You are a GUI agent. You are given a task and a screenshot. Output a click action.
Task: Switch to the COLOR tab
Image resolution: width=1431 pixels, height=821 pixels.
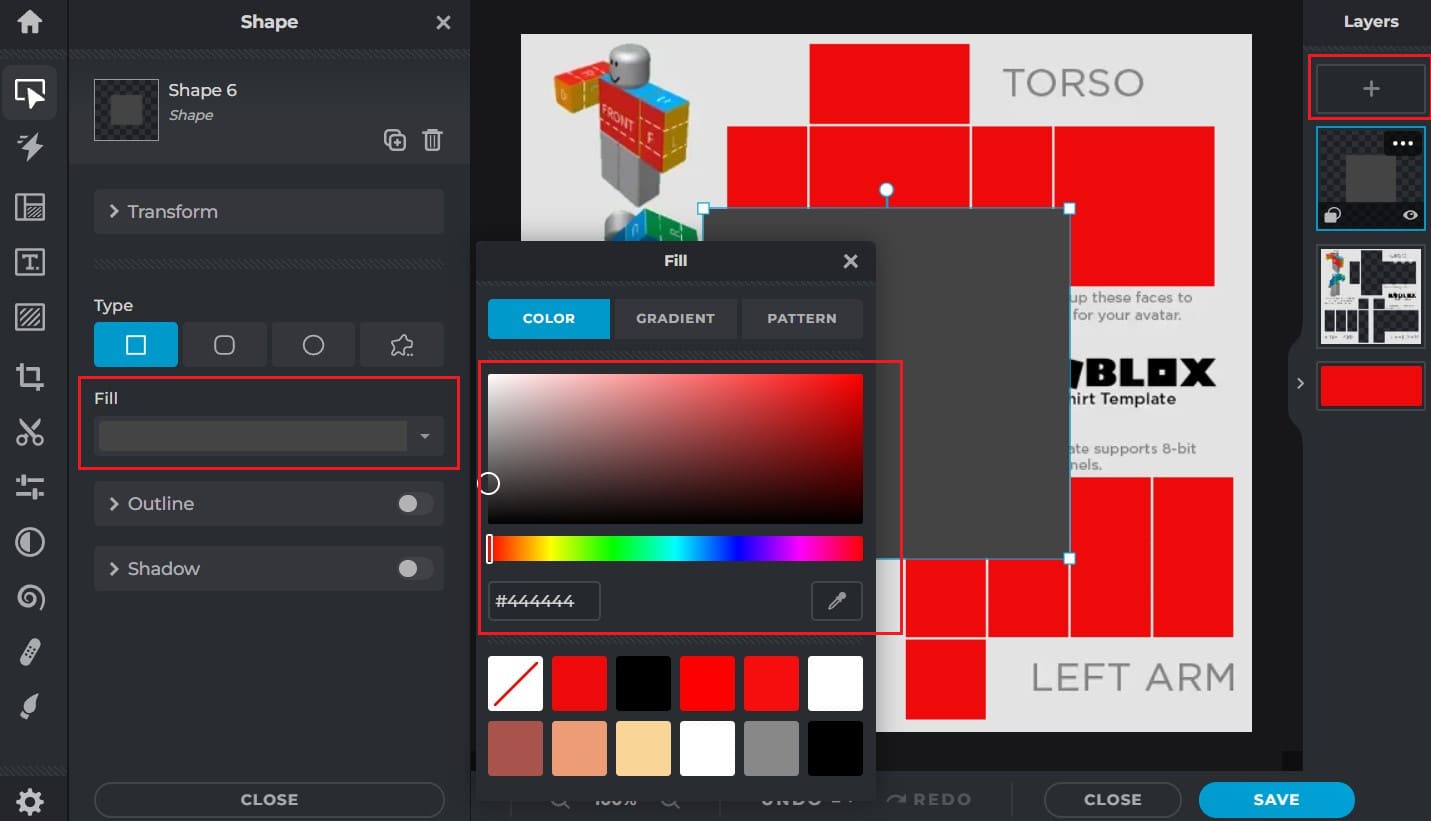(x=549, y=318)
